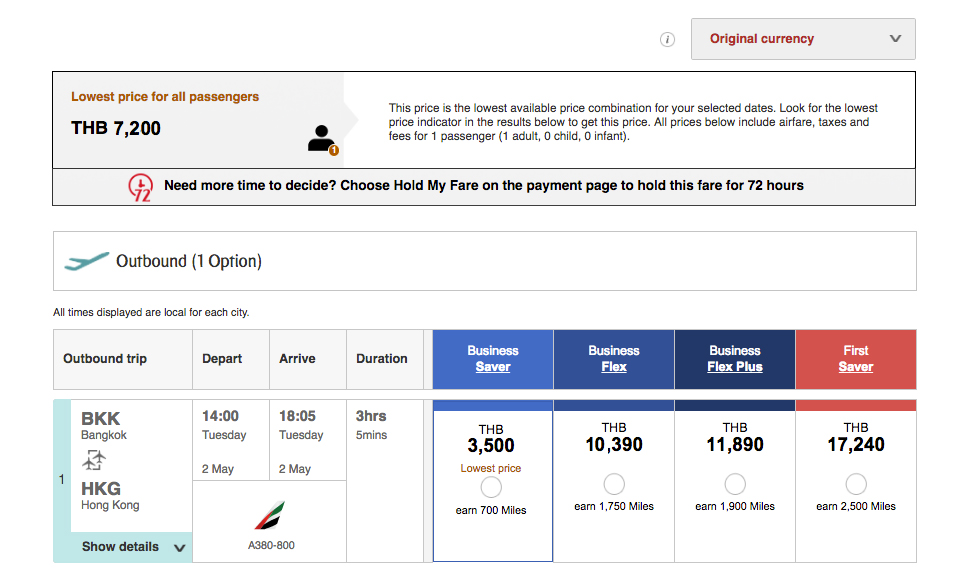Viewport: 966px width, 571px height.
Task: Click the connecting flight icon between BKK and HKG
Action: 94,460
